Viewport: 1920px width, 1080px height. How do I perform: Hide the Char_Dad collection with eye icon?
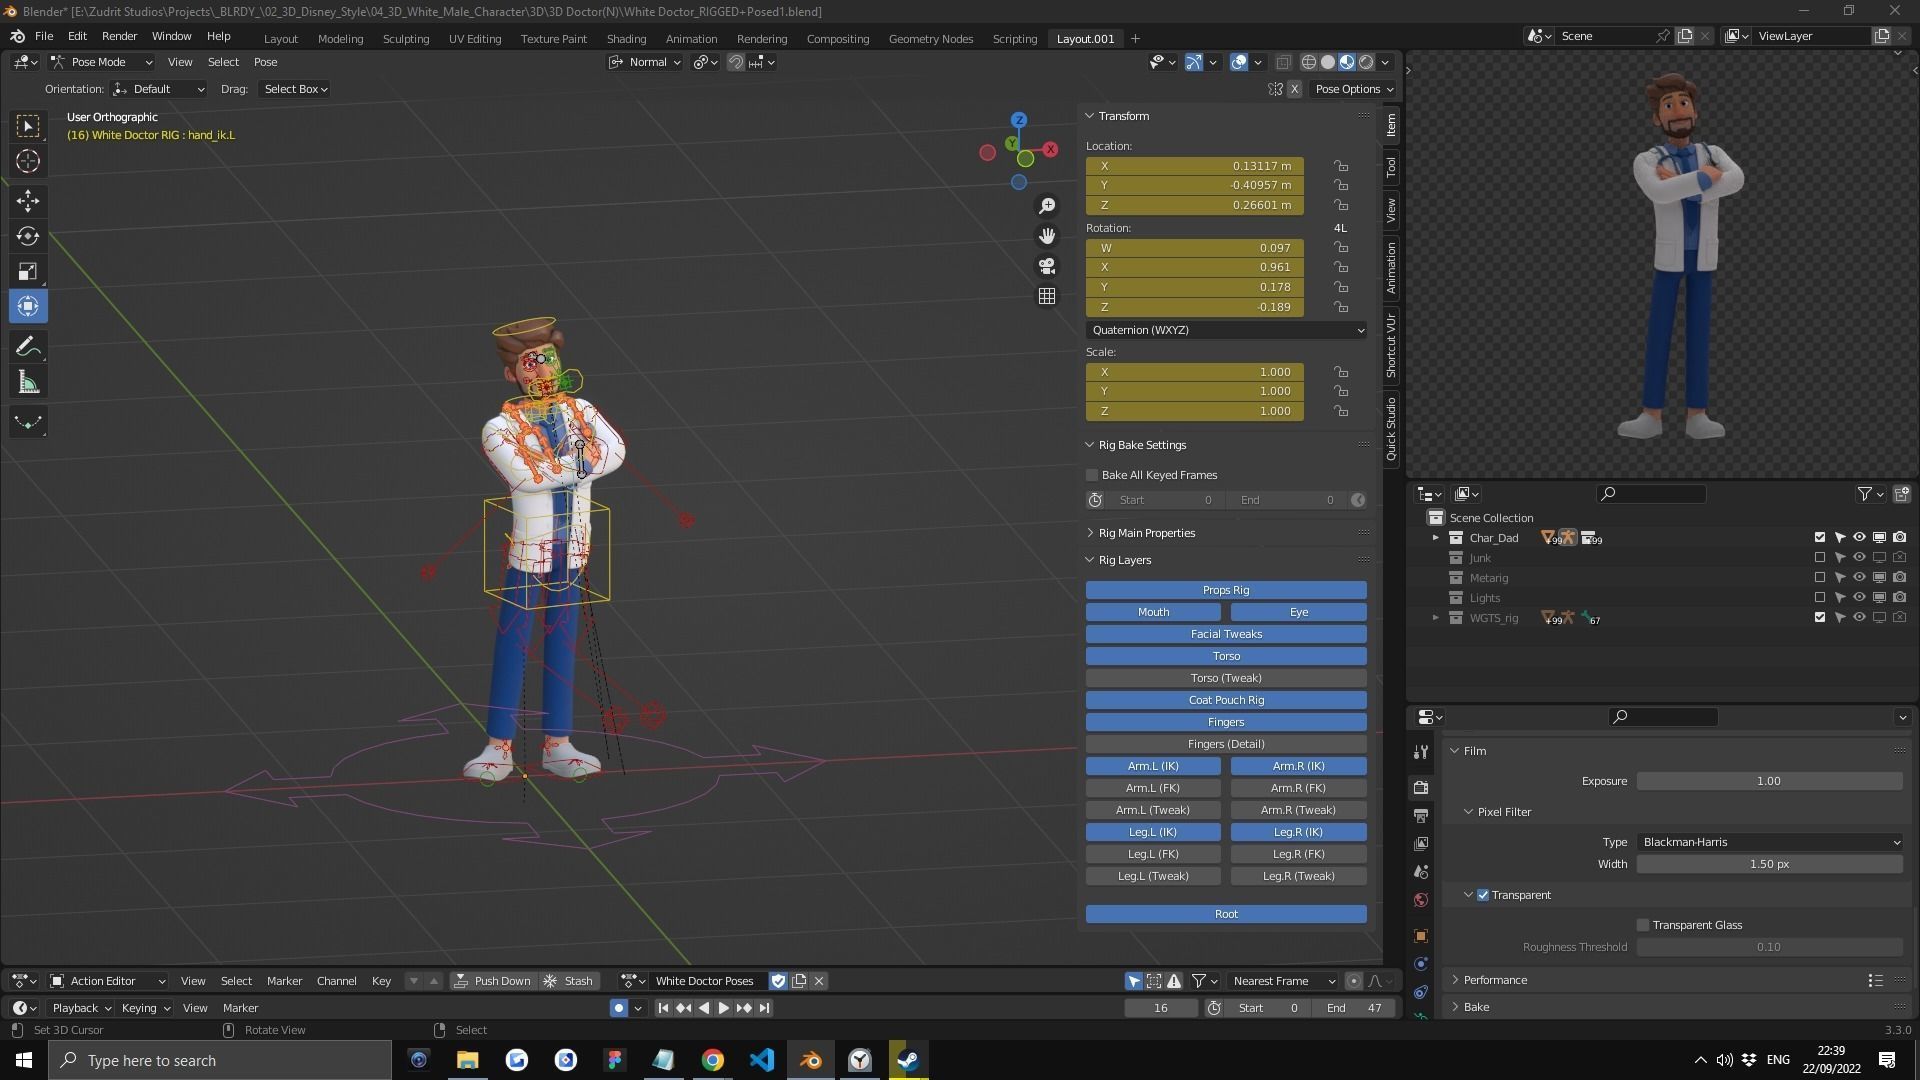tap(1859, 538)
